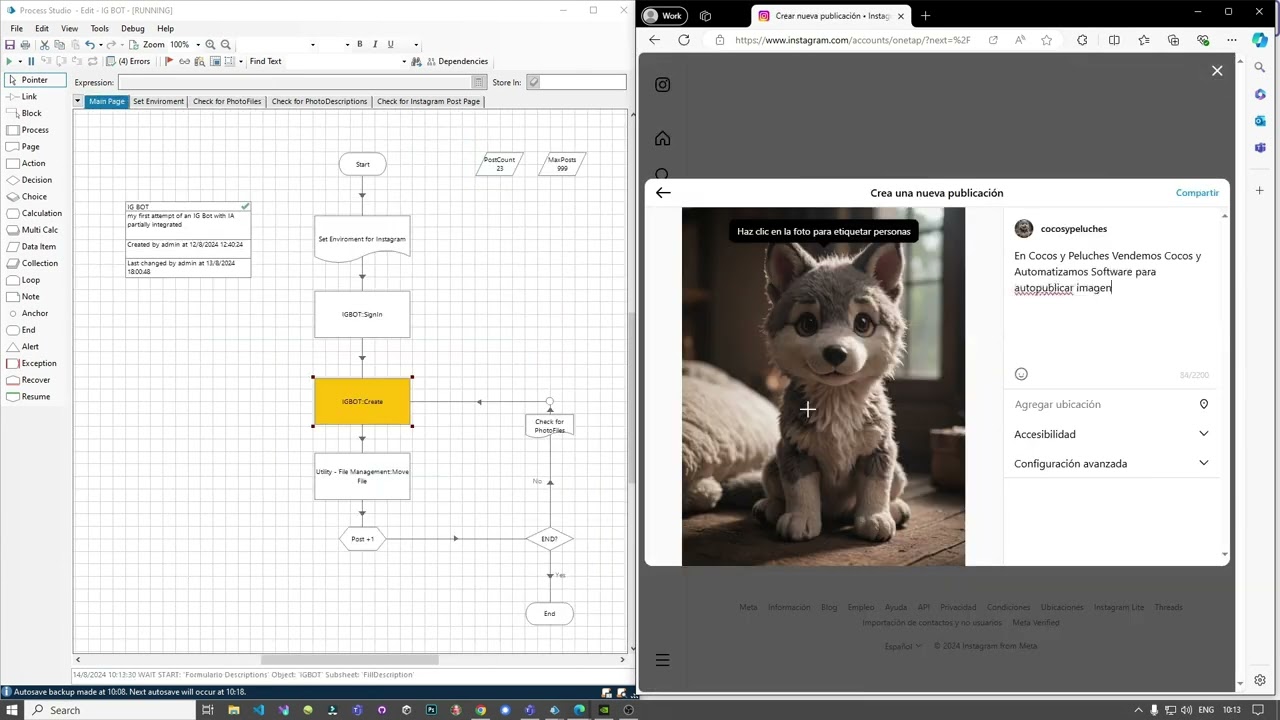The height and width of the screenshot is (720, 1280).
Task: Open the Debug menu
Action: coord(133,29)
